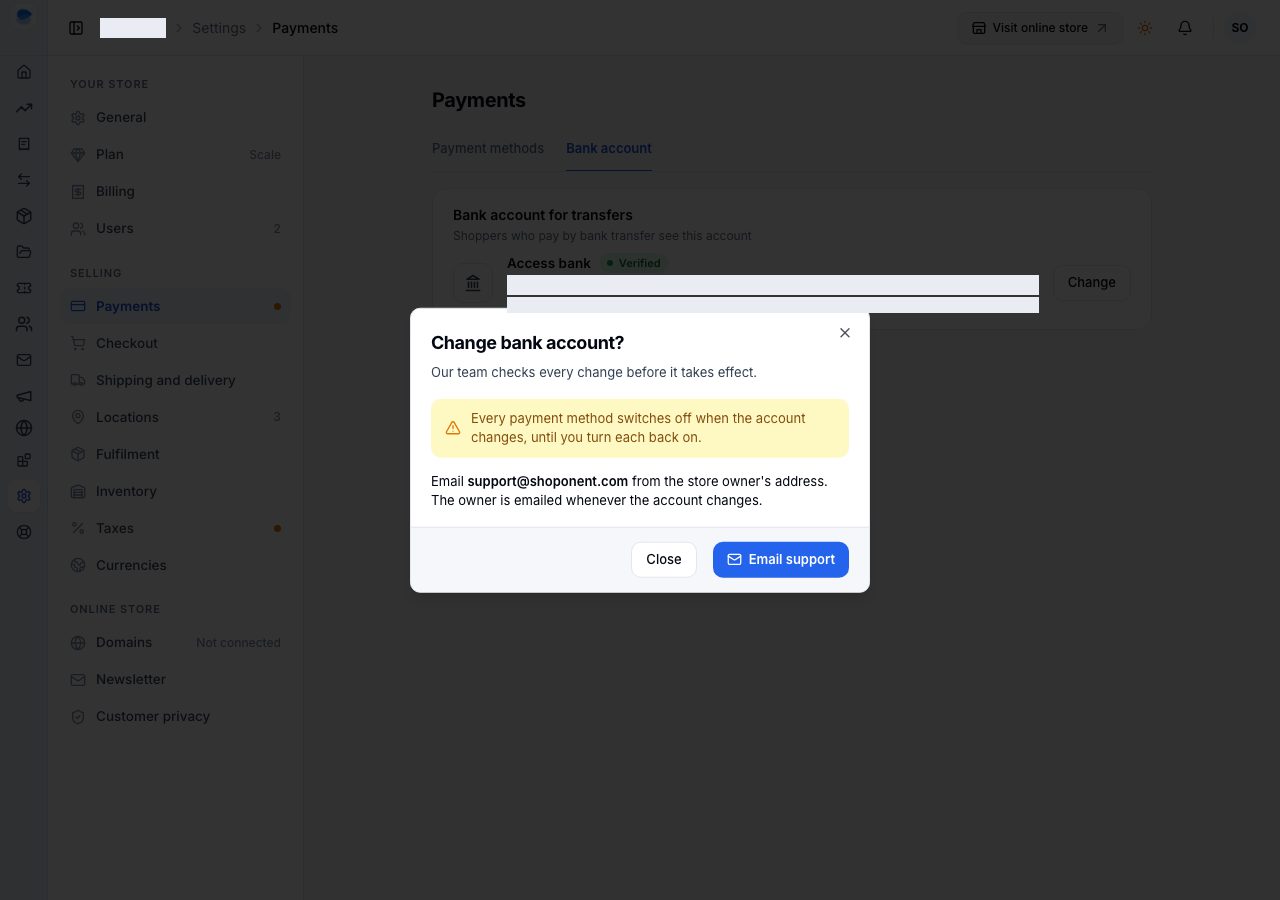This screenshot has height=900, width=1280.
Task: Select the megaphone icon in the left rail
Action: click(24, 396)
